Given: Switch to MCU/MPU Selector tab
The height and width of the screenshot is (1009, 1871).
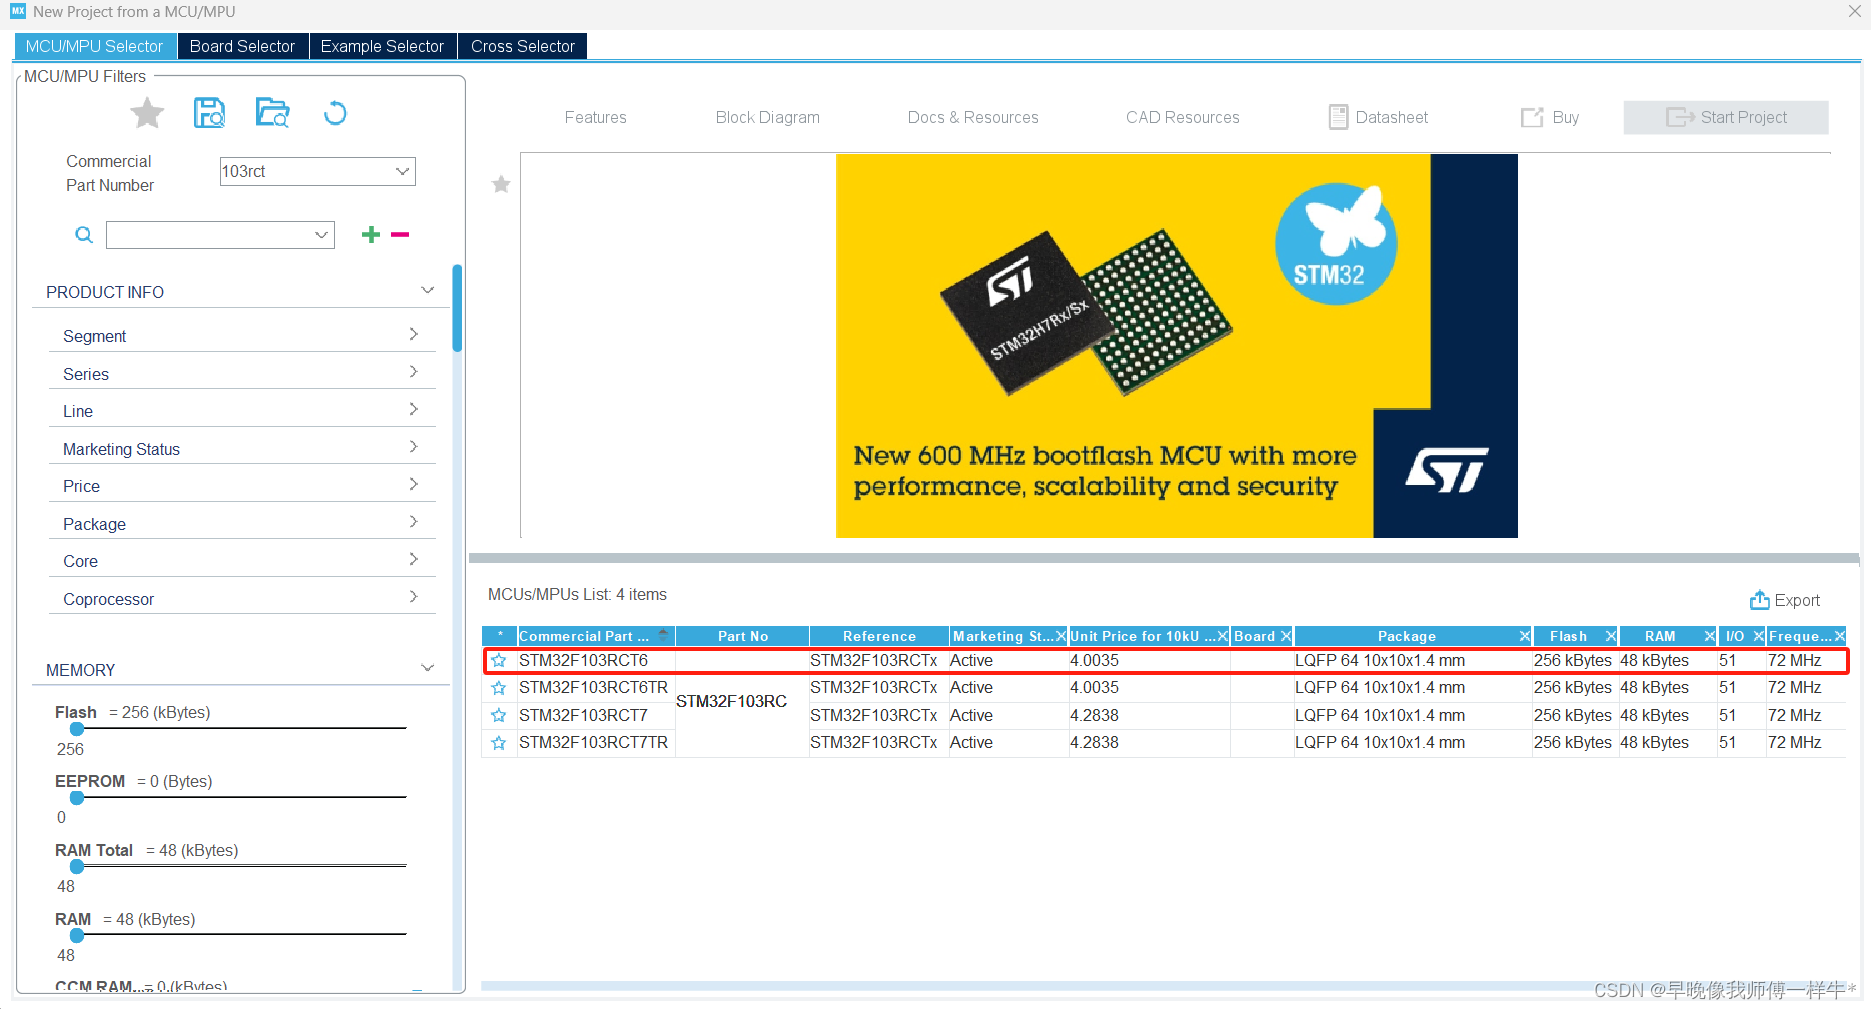Looking at the screenshot, I should (x=95, y=46).
